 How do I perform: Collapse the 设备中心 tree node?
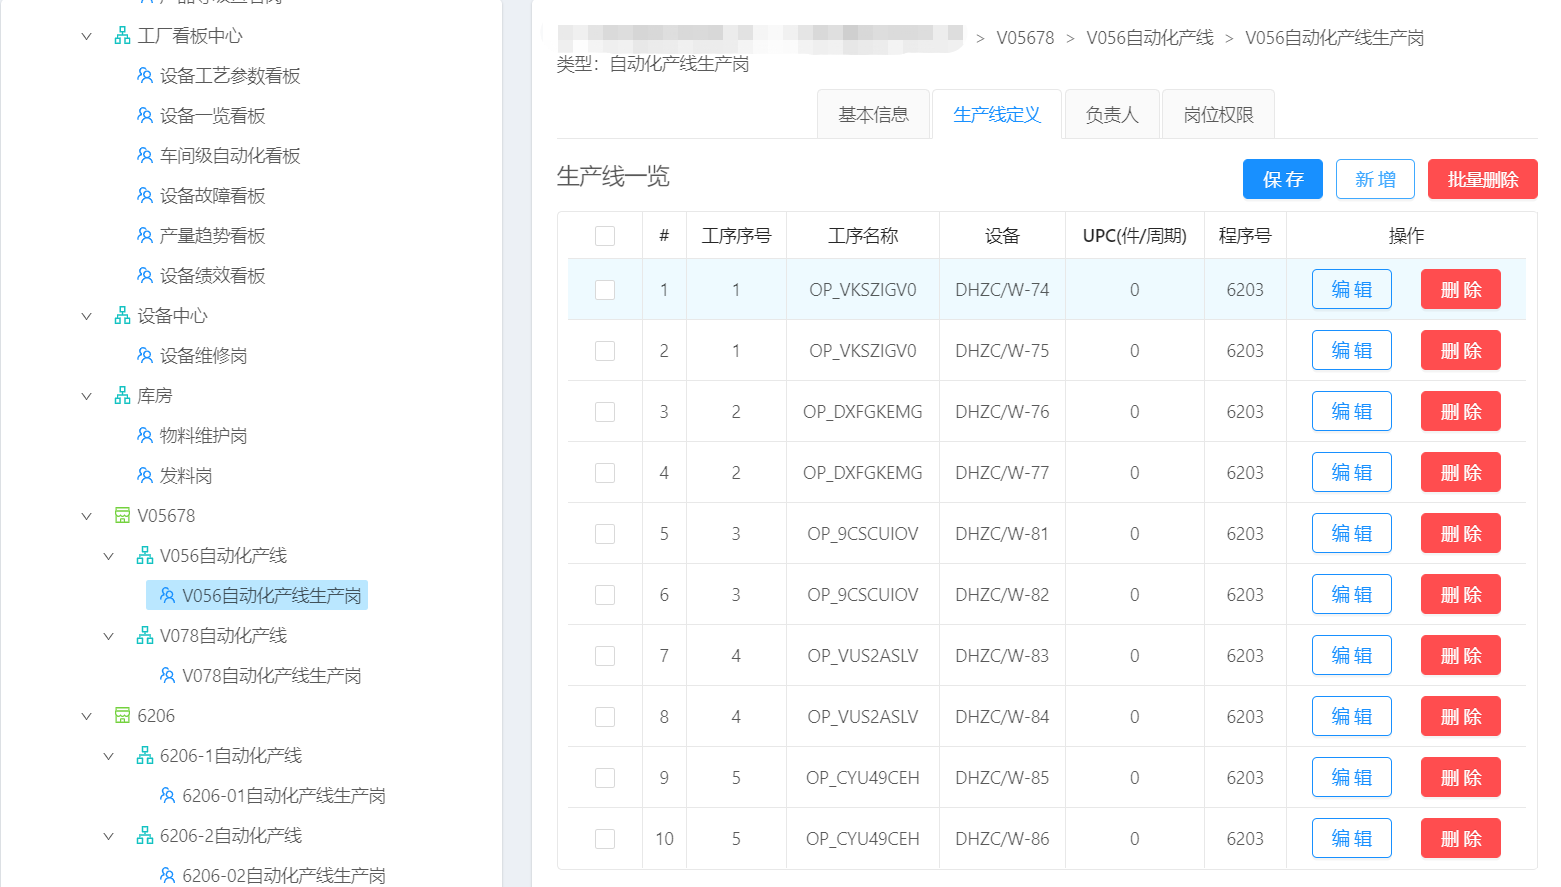[x=86, y=316]
